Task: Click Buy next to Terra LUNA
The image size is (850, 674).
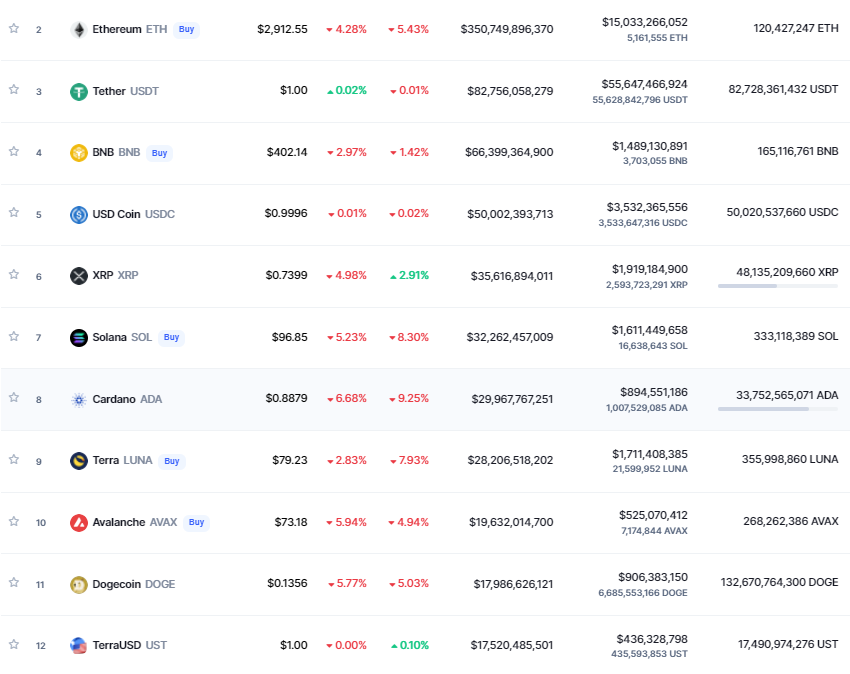Action: [172, 461]
